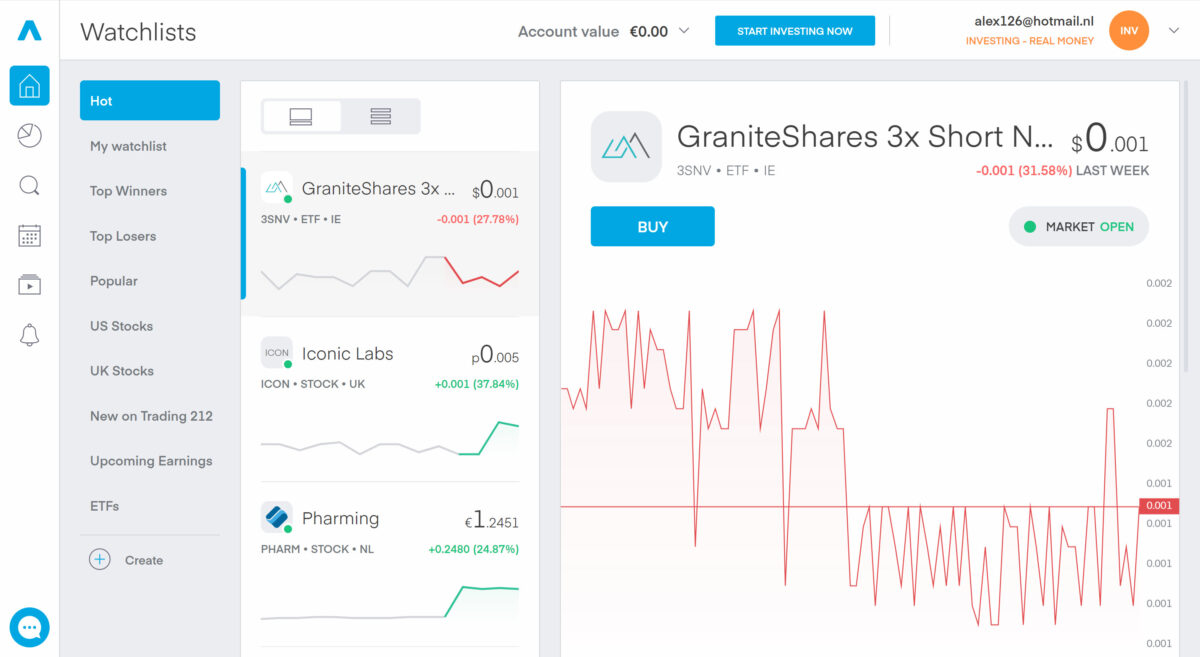
Task: Click the large GraniteShares logo in detail panel
Action: (626, 147)
